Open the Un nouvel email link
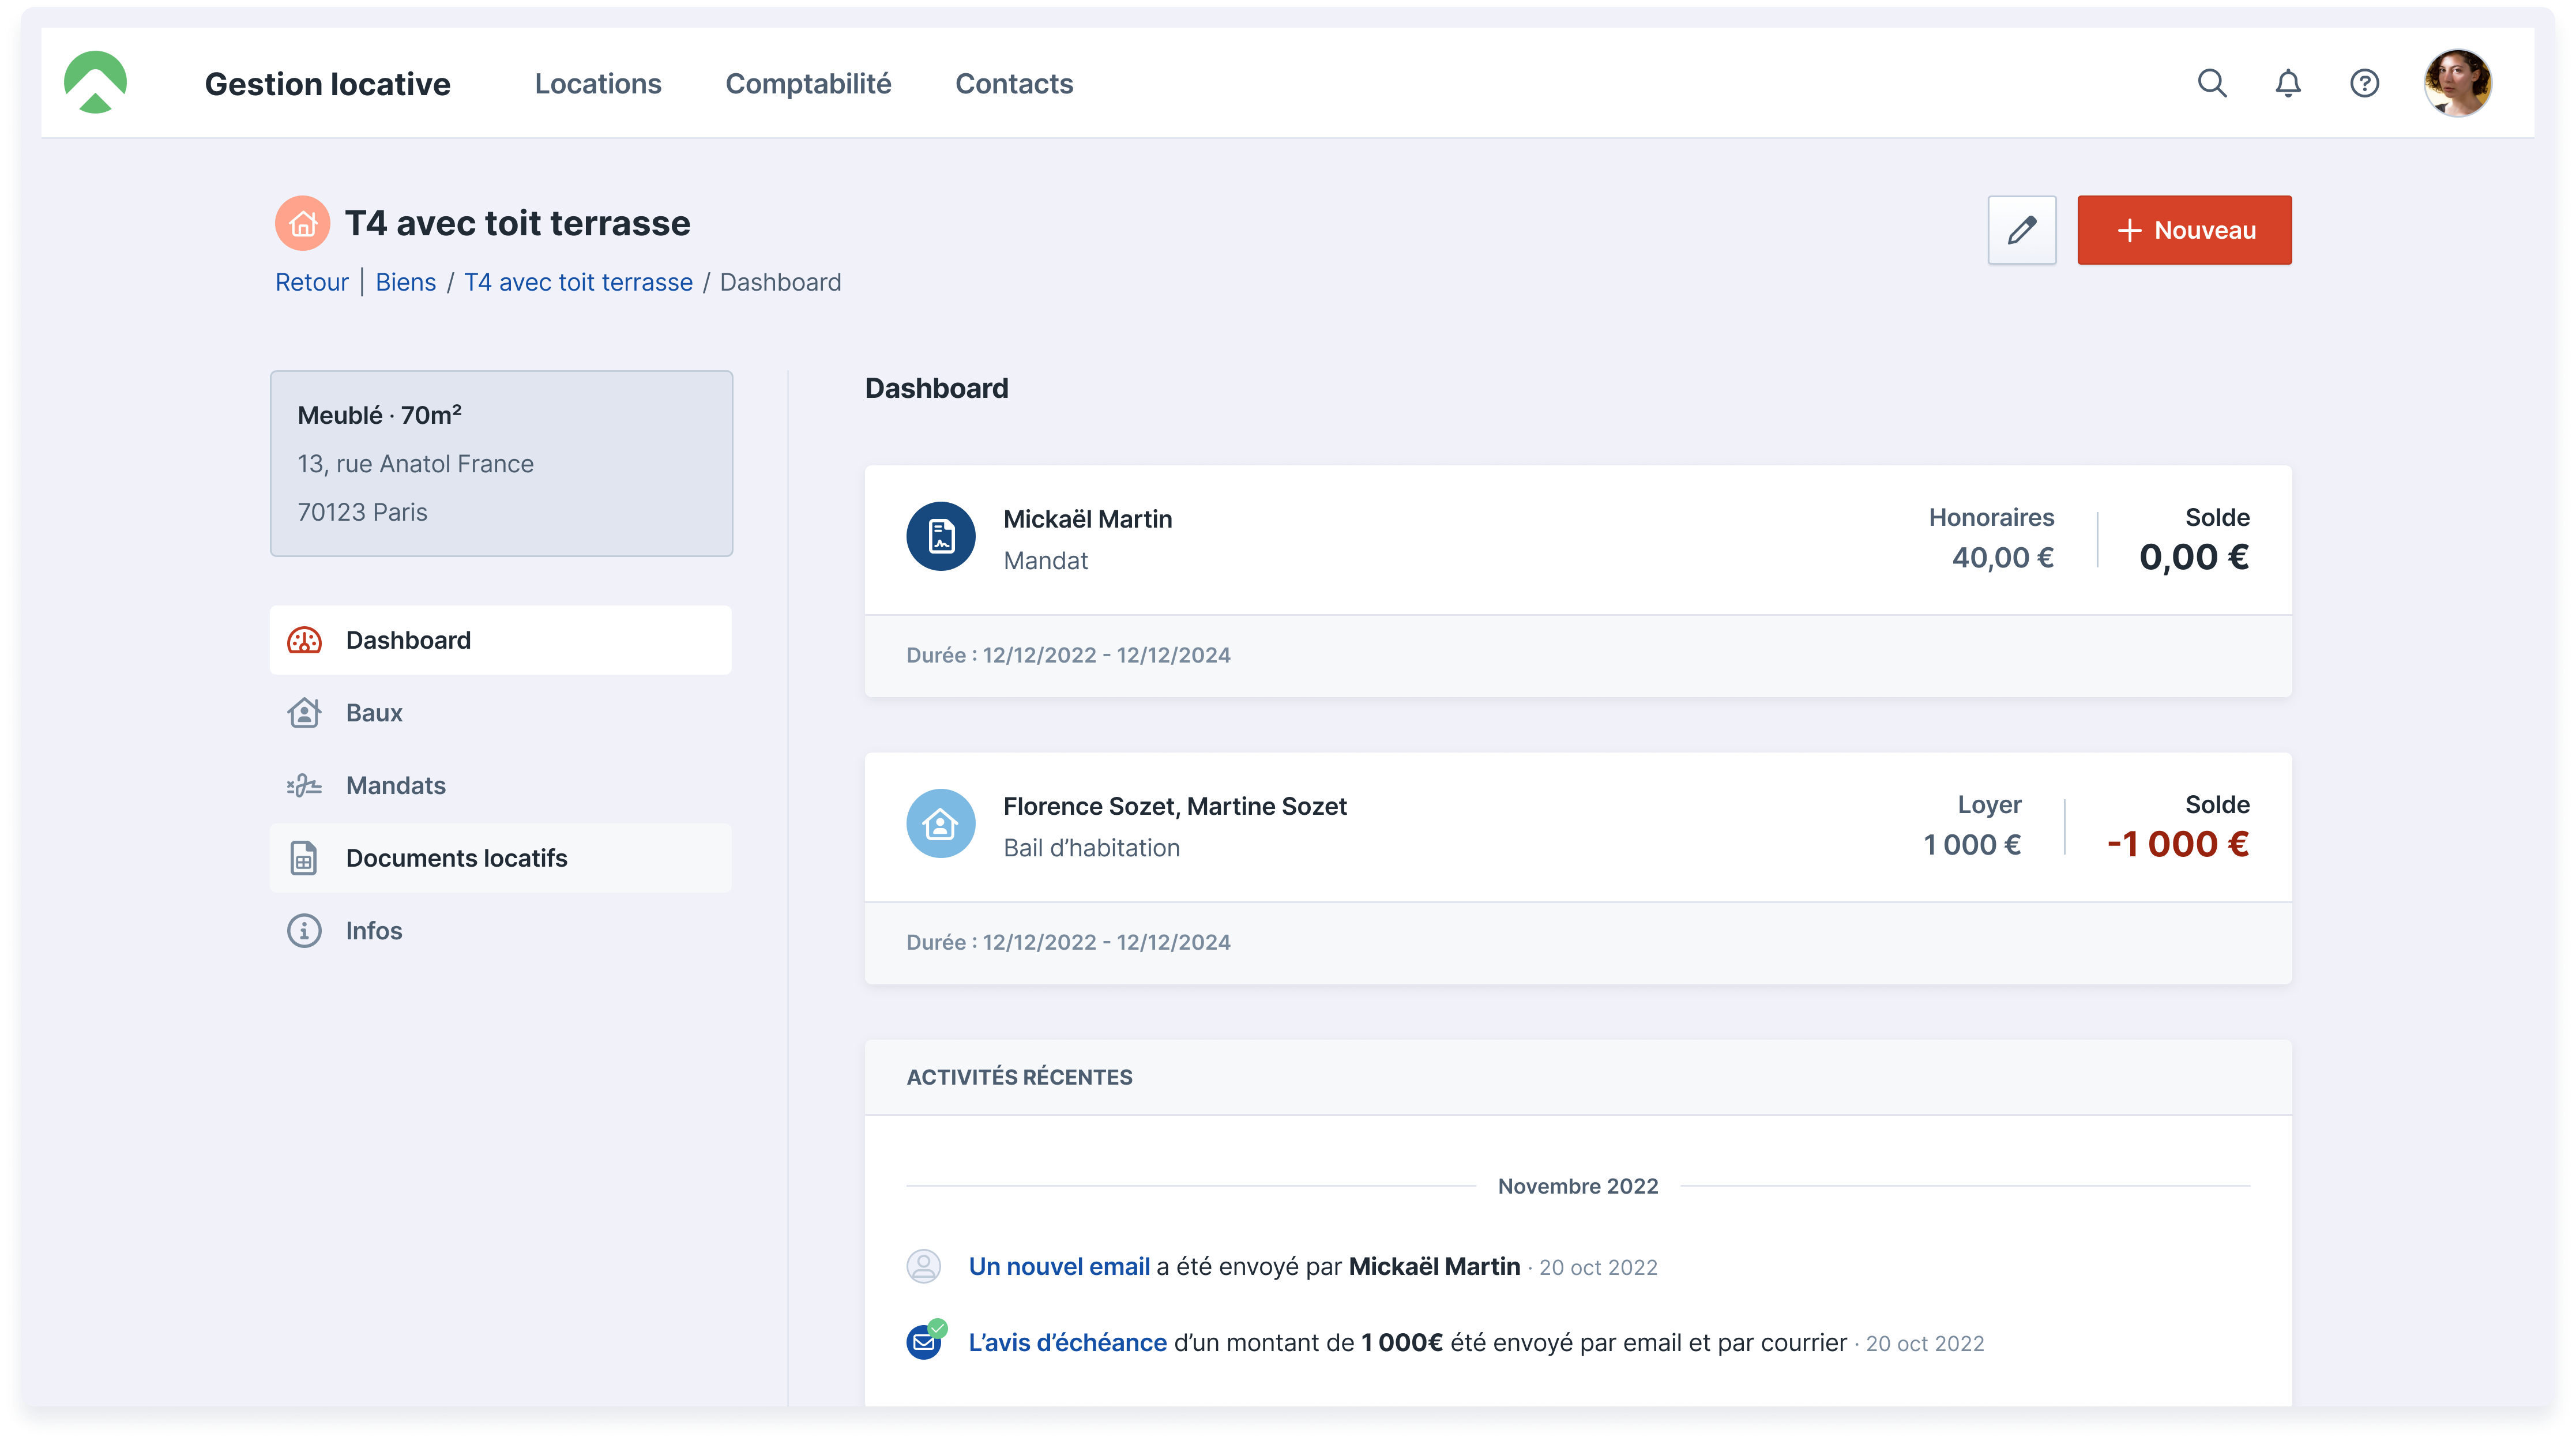The image size is (2576, 1441). point(1059,1267)
